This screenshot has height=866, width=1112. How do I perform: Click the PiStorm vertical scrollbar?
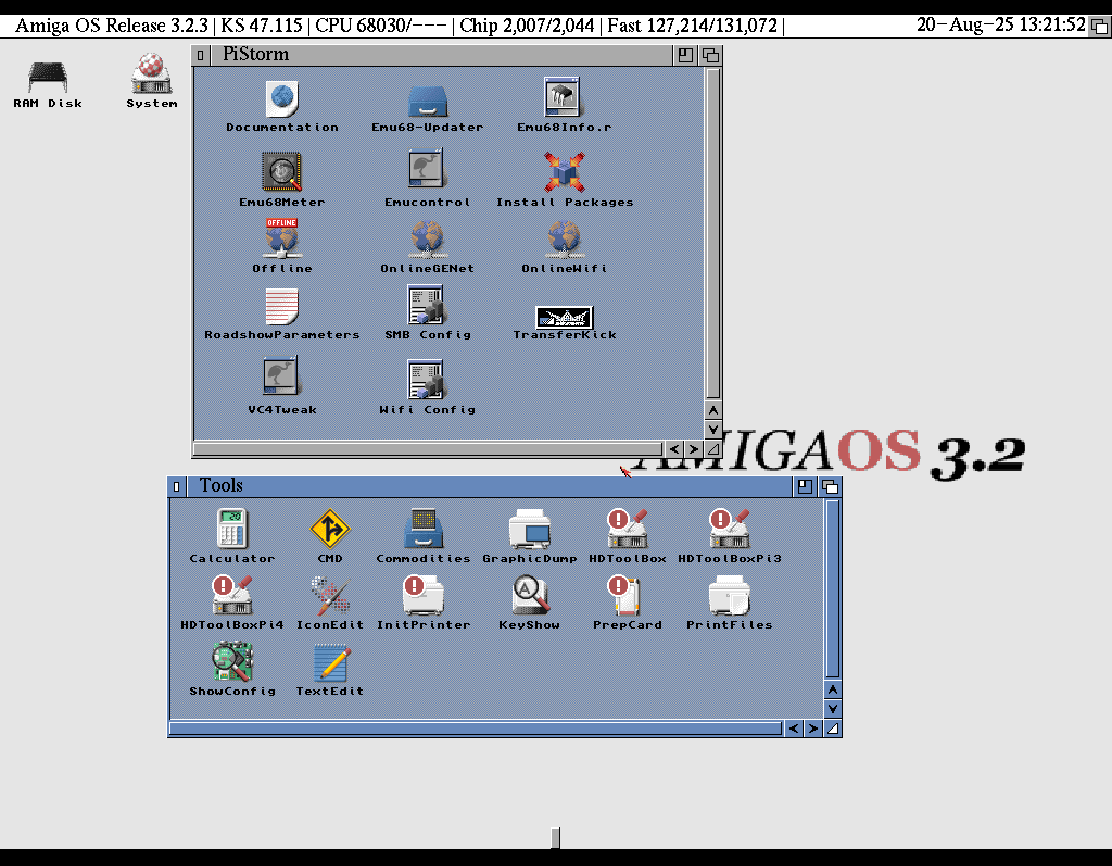(713, 233)
